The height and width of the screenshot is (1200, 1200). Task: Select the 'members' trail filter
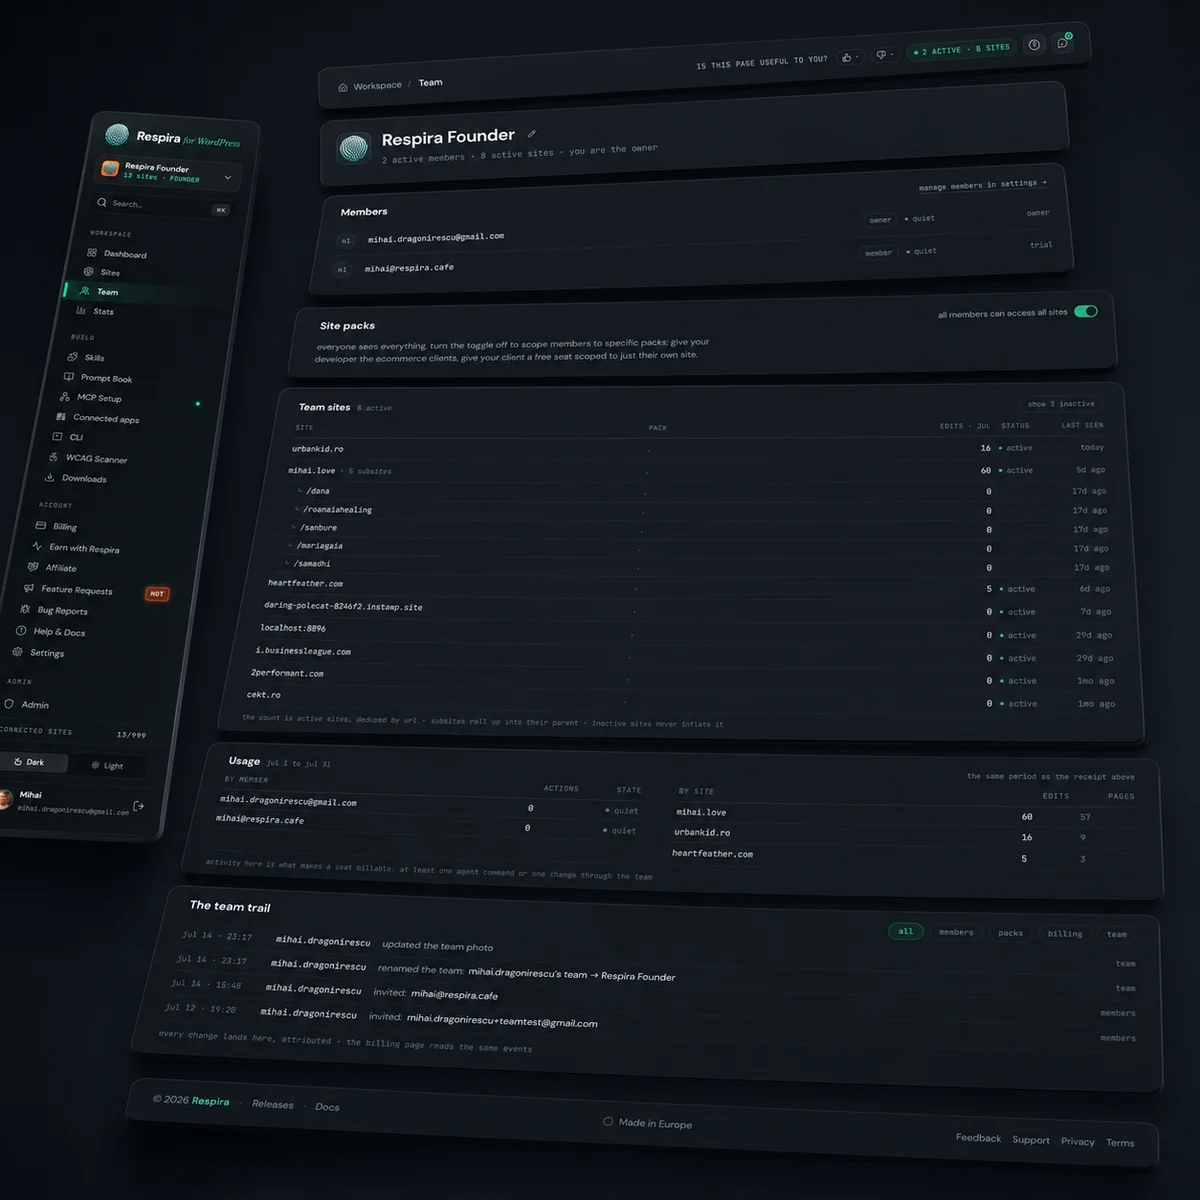(x=956, y=932)
